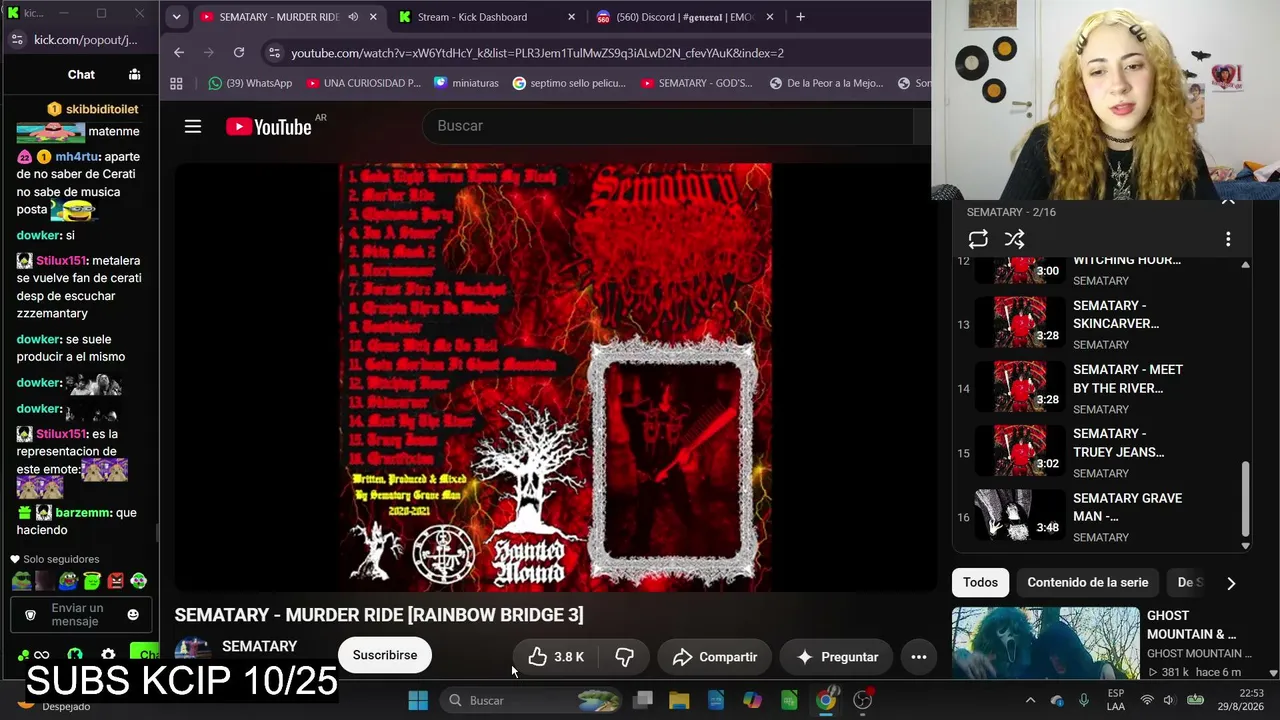The image size is (1280, 720).
Task: Play SKINCARVER from the playlist
Action: pyautogui.click(x=1101, y=324)
